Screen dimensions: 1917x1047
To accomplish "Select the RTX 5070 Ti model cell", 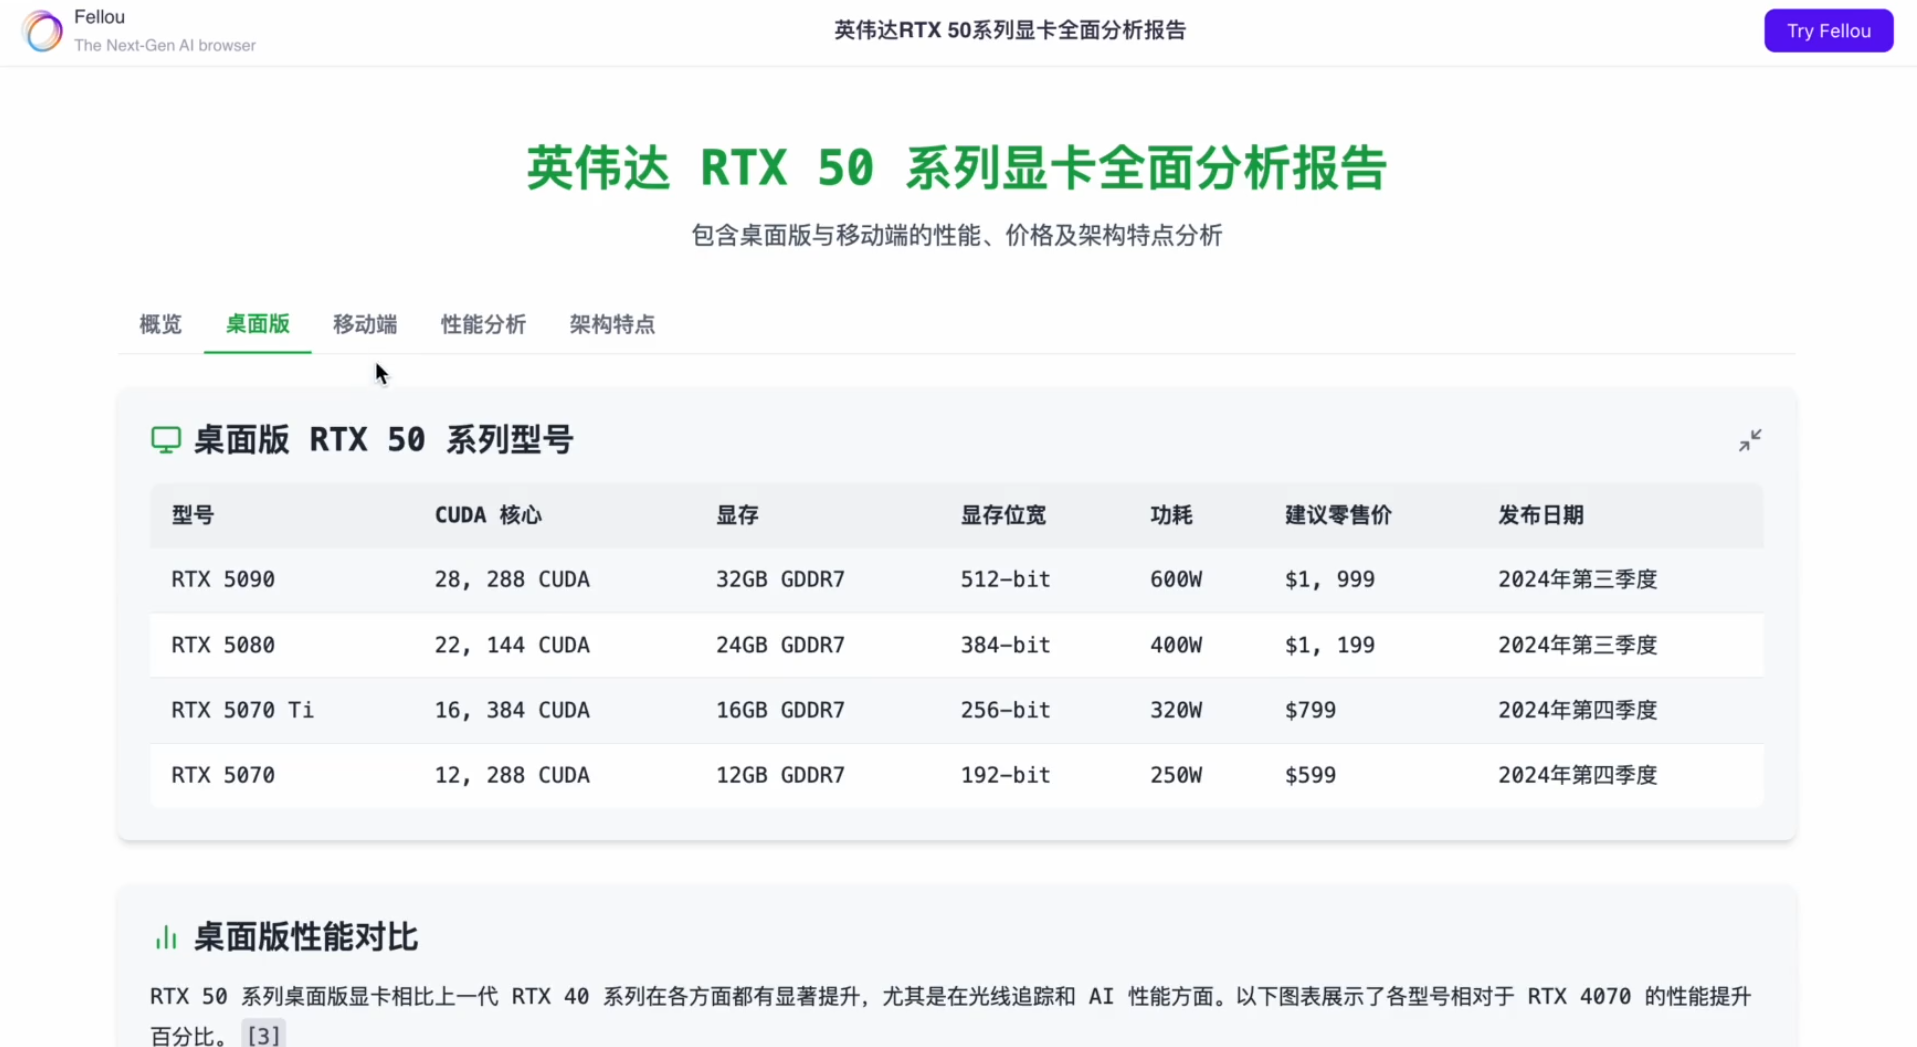I will 242,710.
